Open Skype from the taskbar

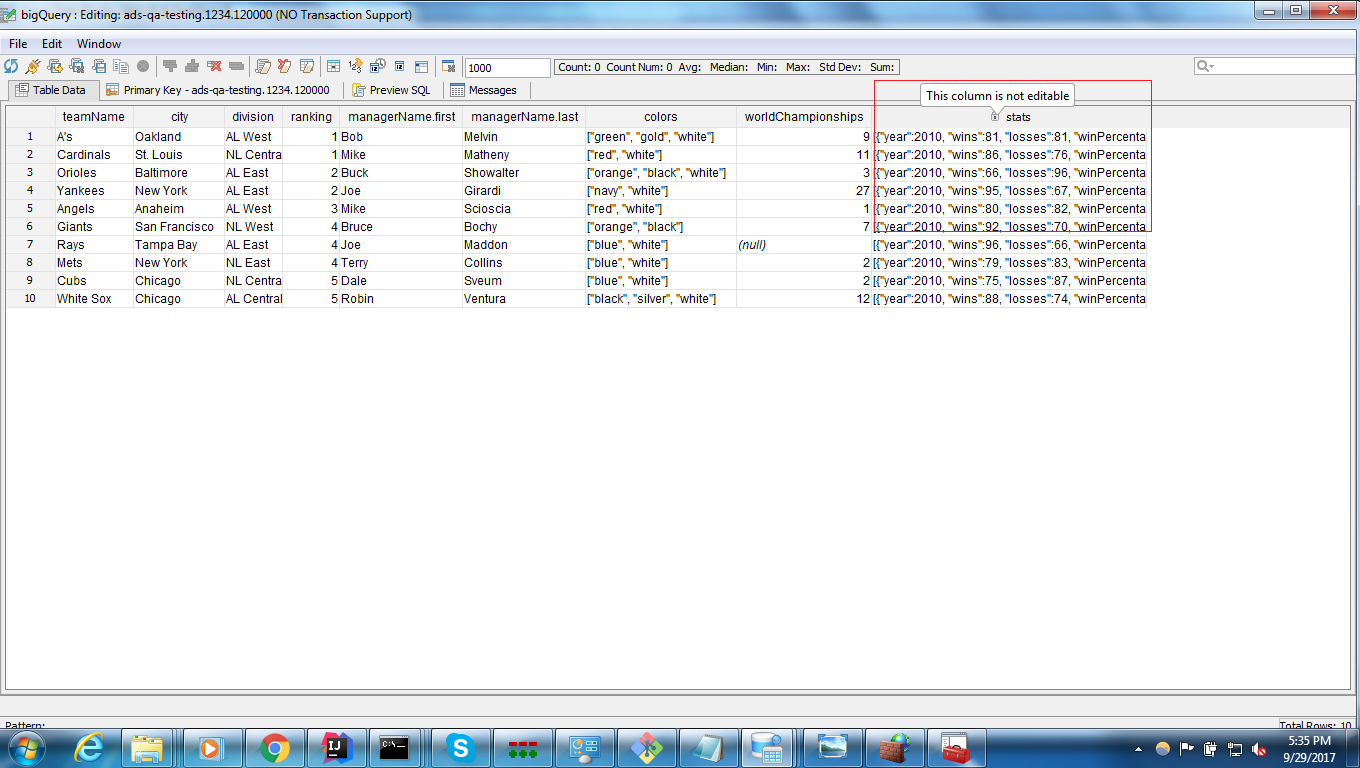click(x=461, y=747)
